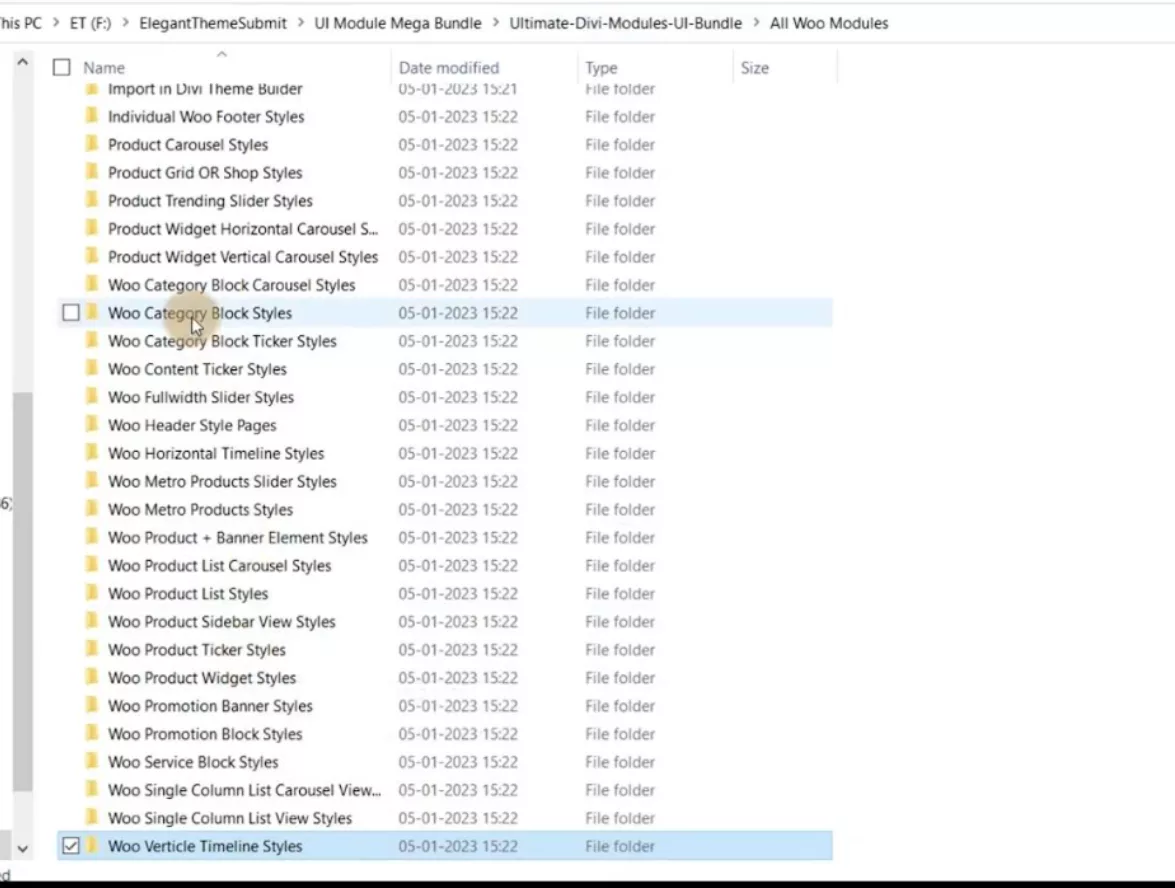Click date of Product Carousel Styles row
Viewport: 1175px width, 888px height.
point(458,144)
